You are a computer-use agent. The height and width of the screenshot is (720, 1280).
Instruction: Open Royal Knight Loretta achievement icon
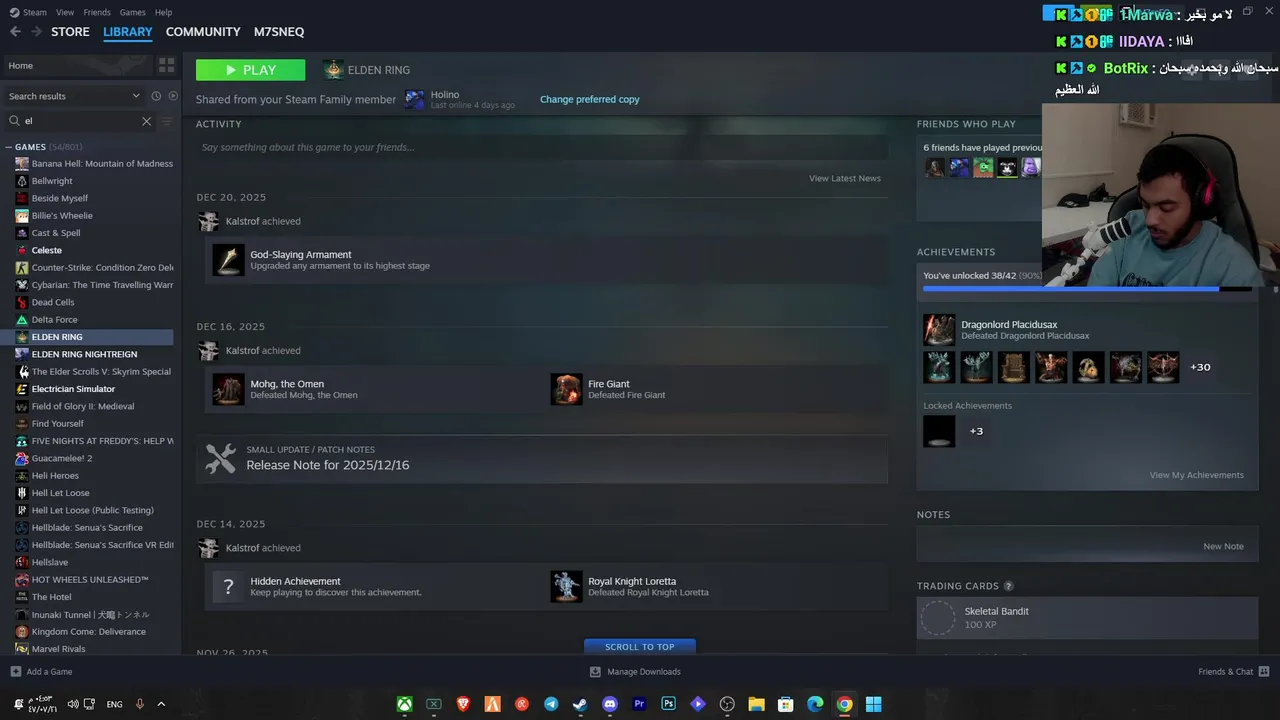567,586
